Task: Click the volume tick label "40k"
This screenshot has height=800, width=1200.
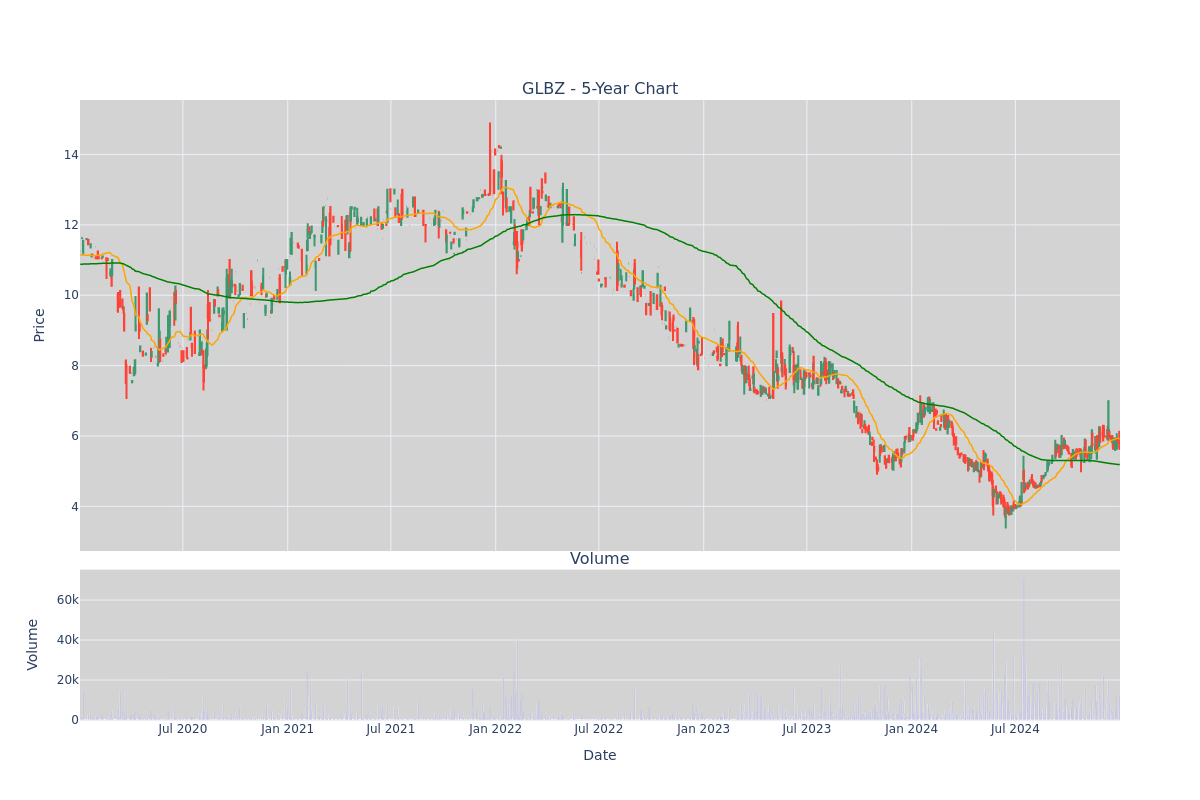Action: (68, 640)
